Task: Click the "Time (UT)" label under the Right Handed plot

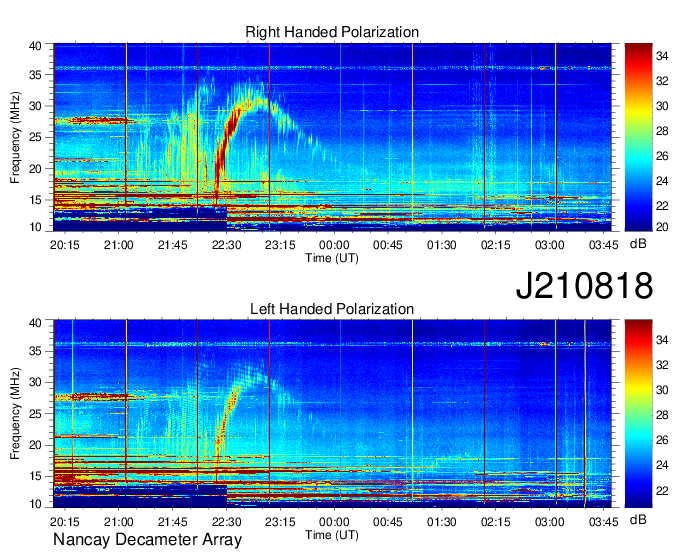Action: tap(332, 258)
